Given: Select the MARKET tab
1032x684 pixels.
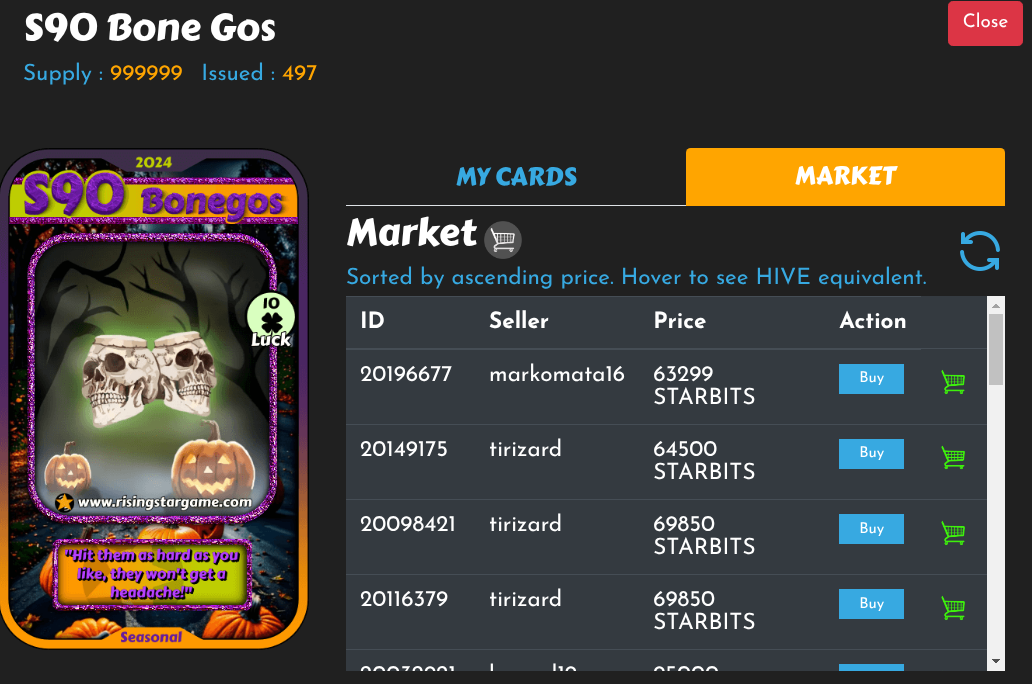Looking at the screenshot, I should [x=845, y=176].
